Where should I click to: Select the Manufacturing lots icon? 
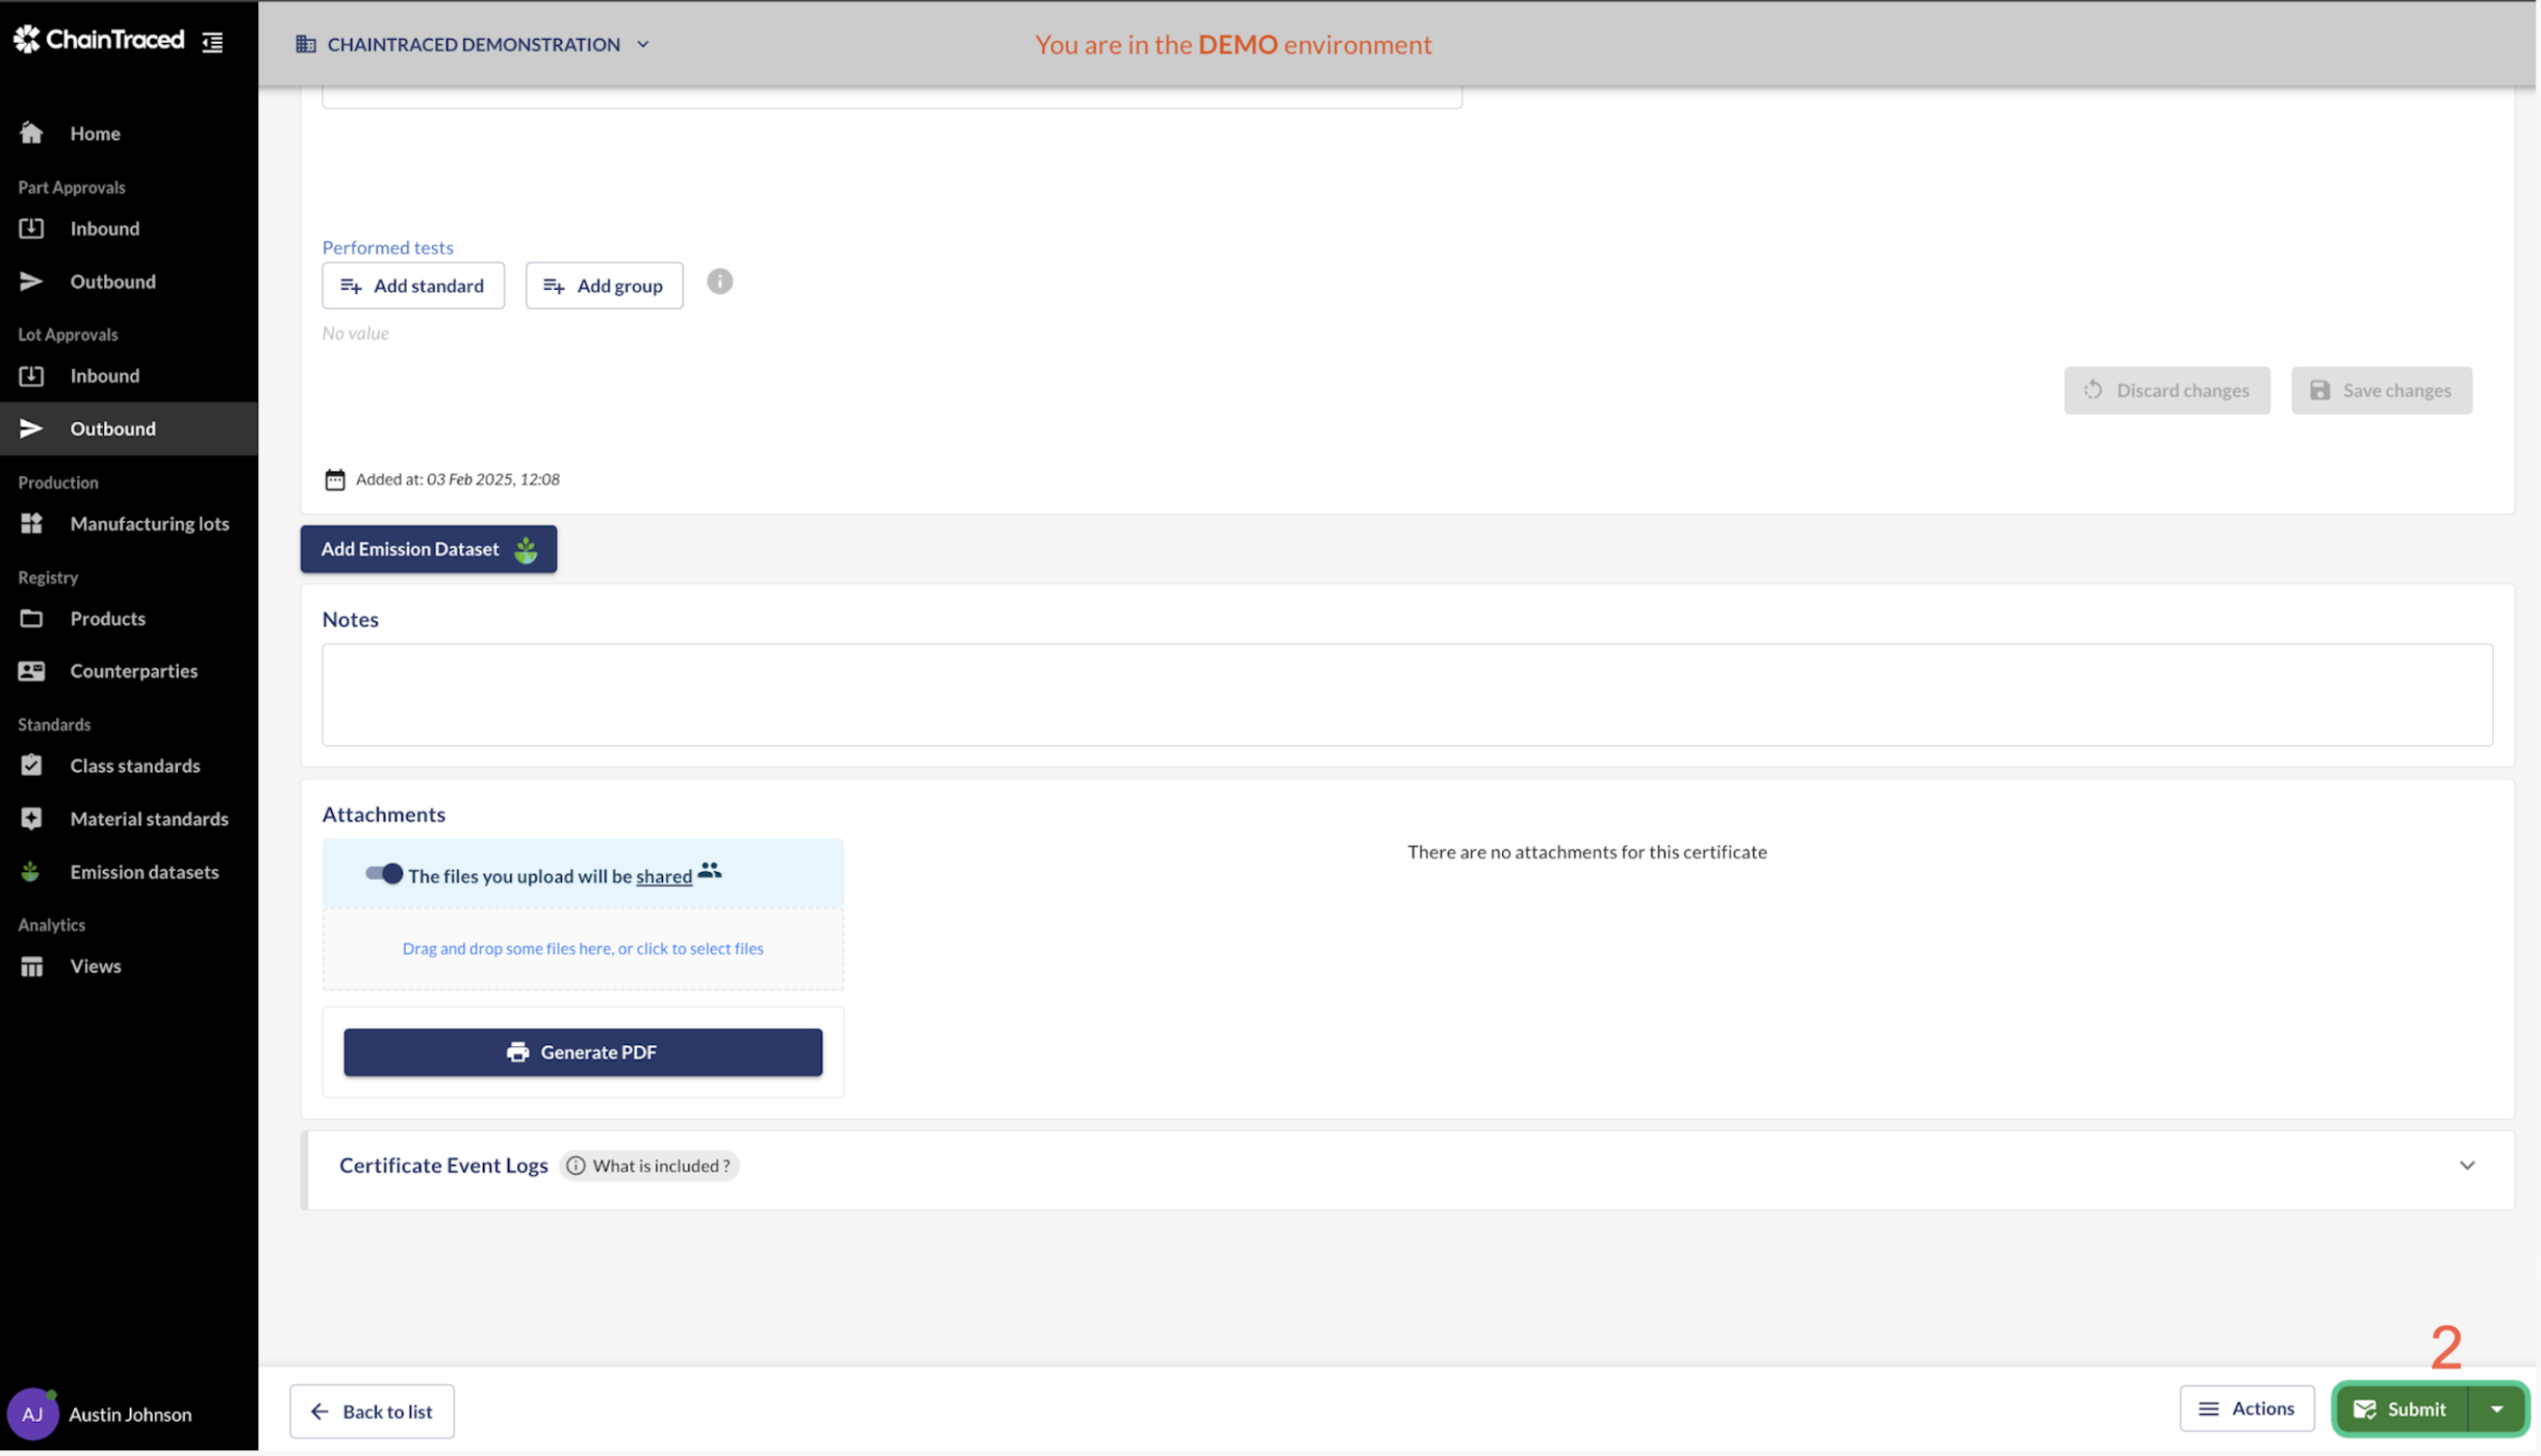[x=31, y=523]
